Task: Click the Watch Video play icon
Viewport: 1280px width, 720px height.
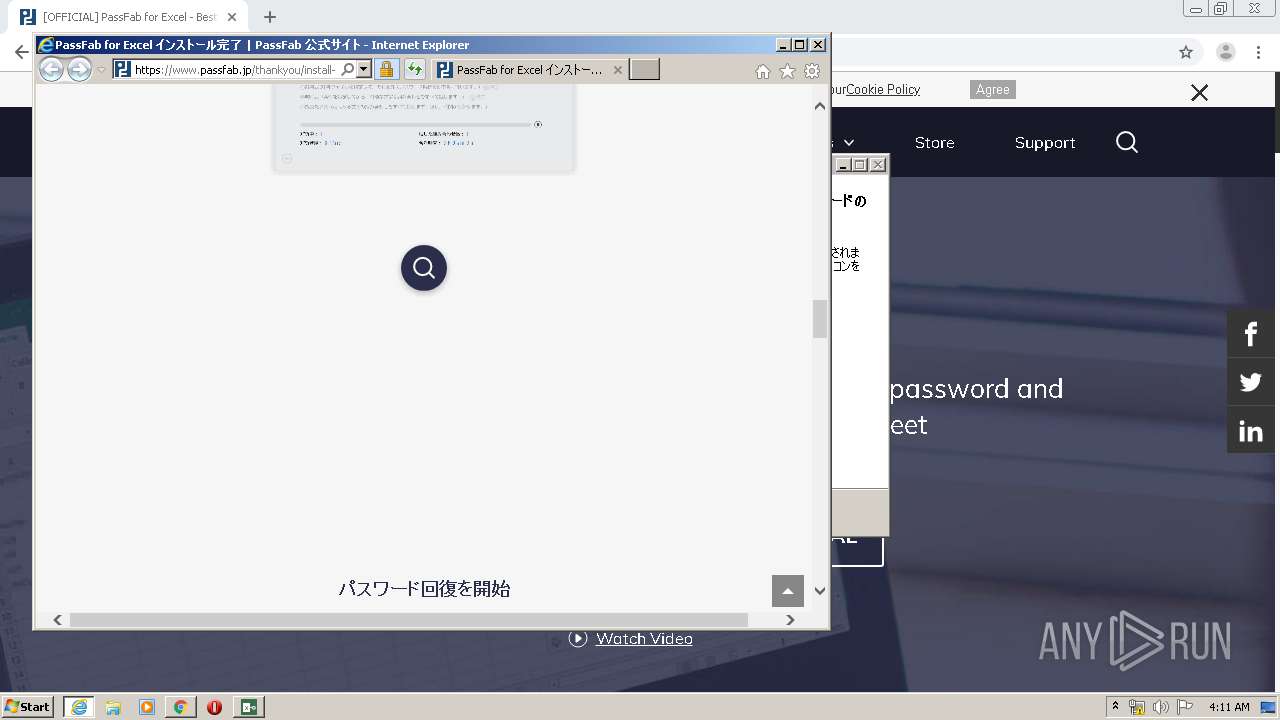Action: (x=578, y=639)
